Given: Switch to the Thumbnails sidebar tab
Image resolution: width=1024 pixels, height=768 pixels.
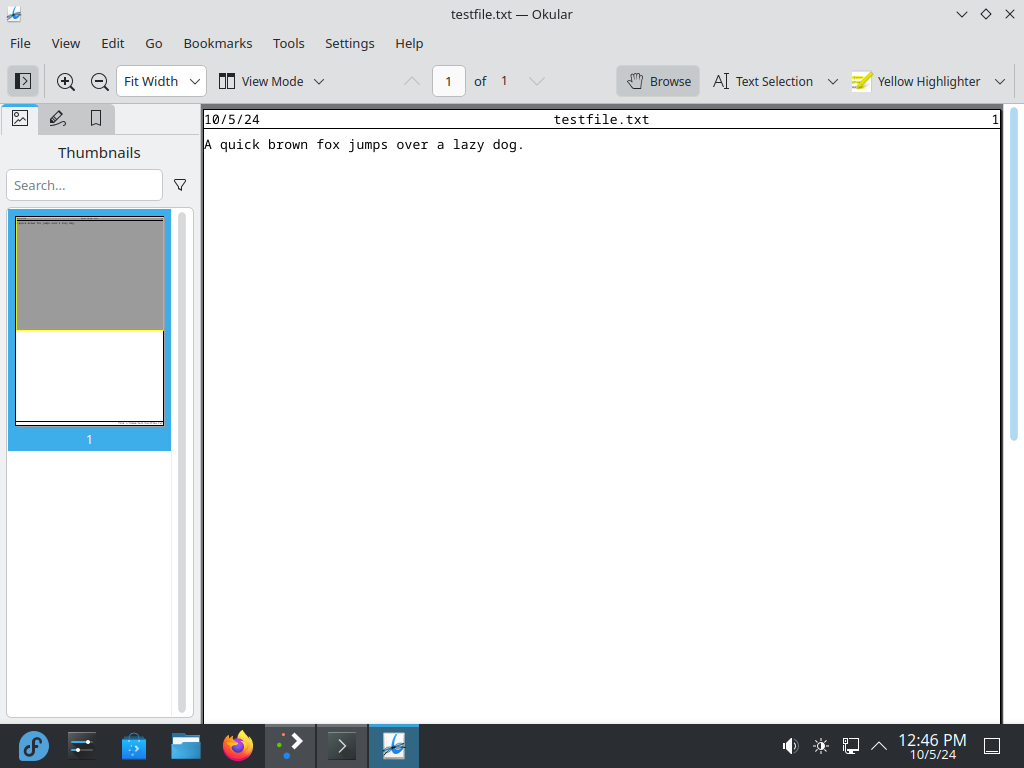Looking at the screenshot, I should click(20, 118).
